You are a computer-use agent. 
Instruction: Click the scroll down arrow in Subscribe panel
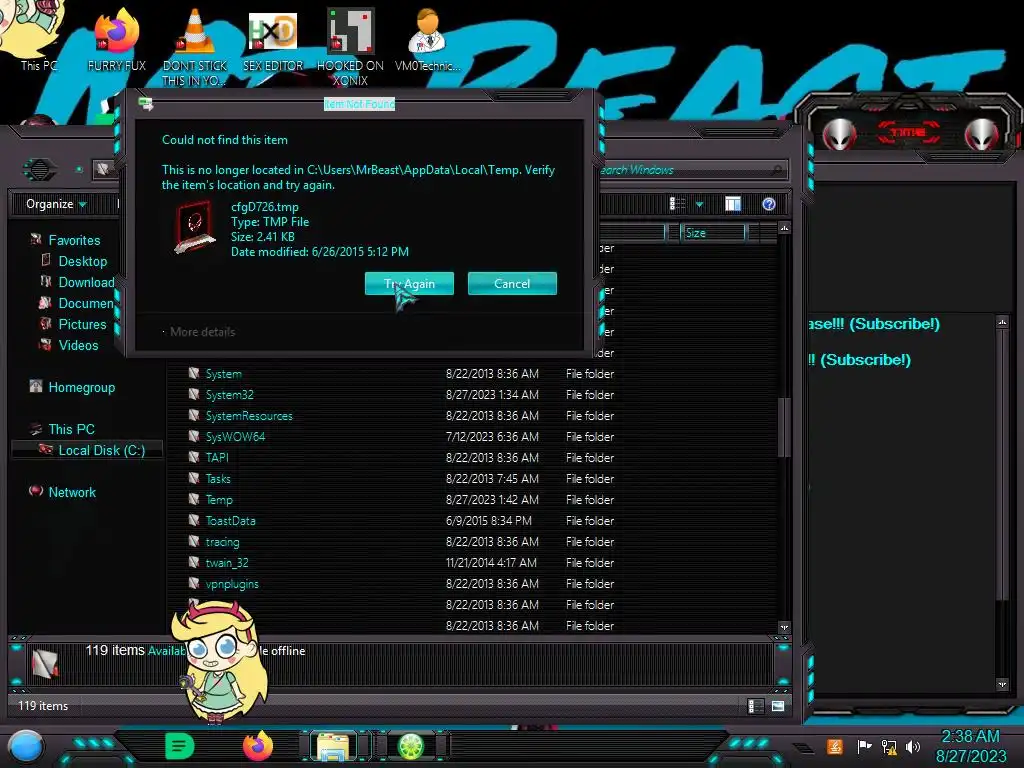pyautogui.click(x=1002, y=684)
